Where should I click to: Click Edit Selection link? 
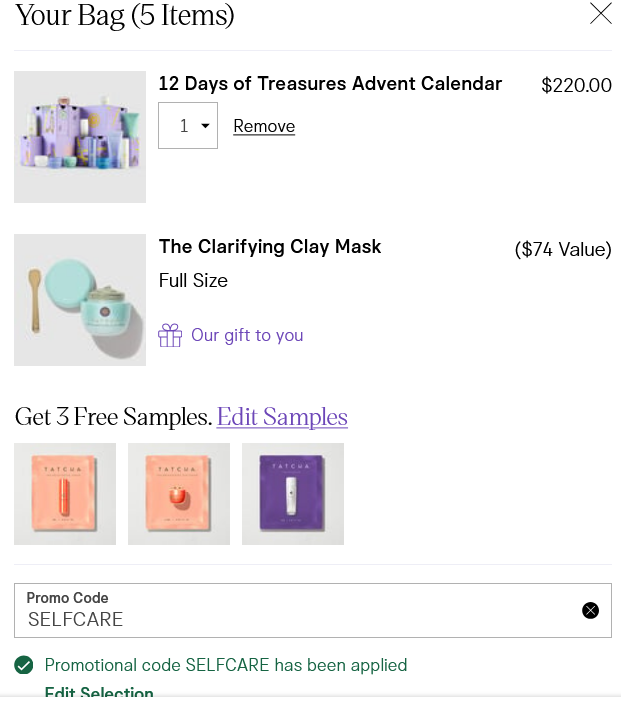tap(99, 693)
